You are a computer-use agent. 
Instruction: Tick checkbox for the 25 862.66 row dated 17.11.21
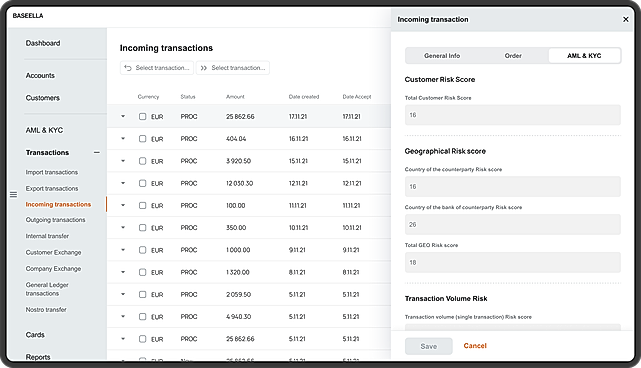click(x=142, y=117)
